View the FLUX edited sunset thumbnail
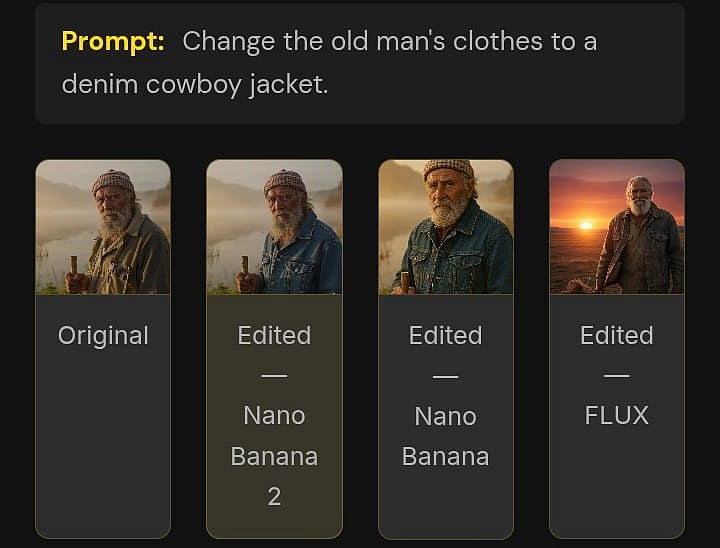The width and height of the screenshot is (720, 548). pyautogui.click(x=617, y=227)
